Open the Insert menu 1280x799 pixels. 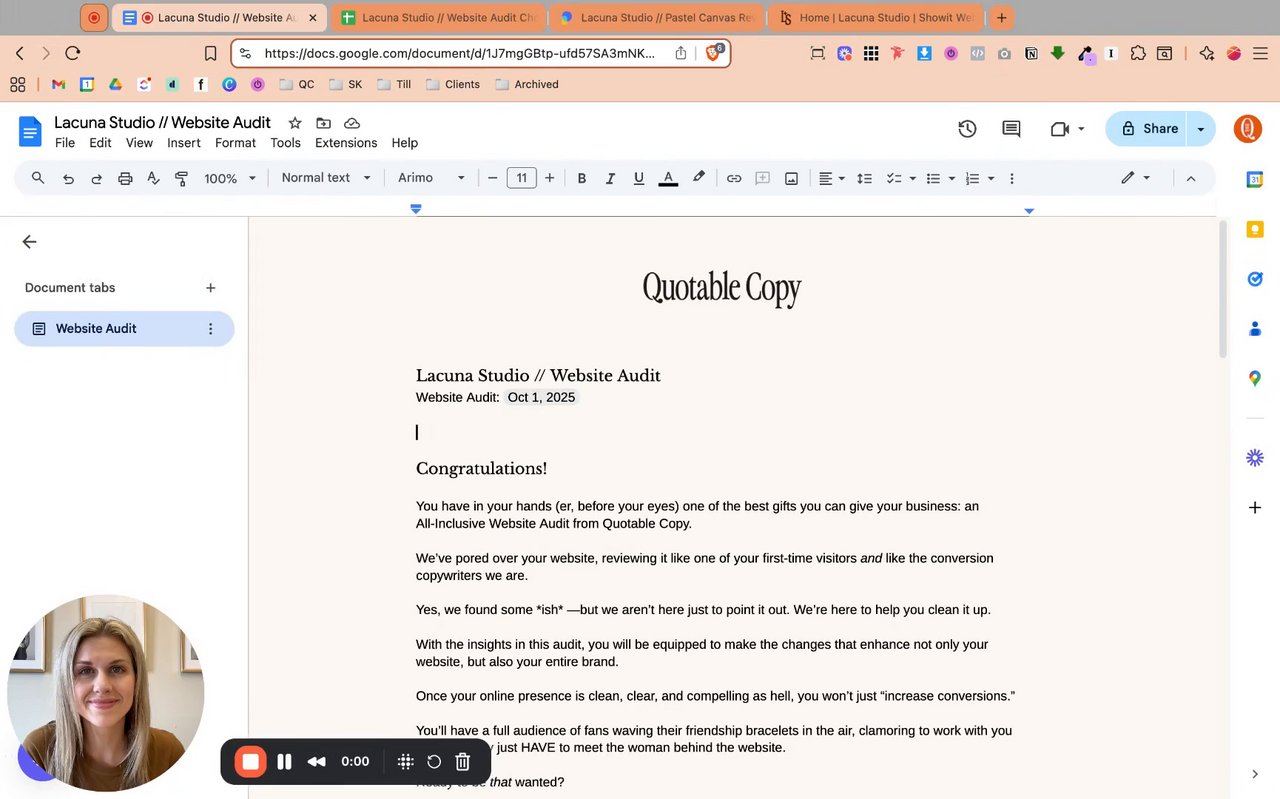tap(184, 143)
